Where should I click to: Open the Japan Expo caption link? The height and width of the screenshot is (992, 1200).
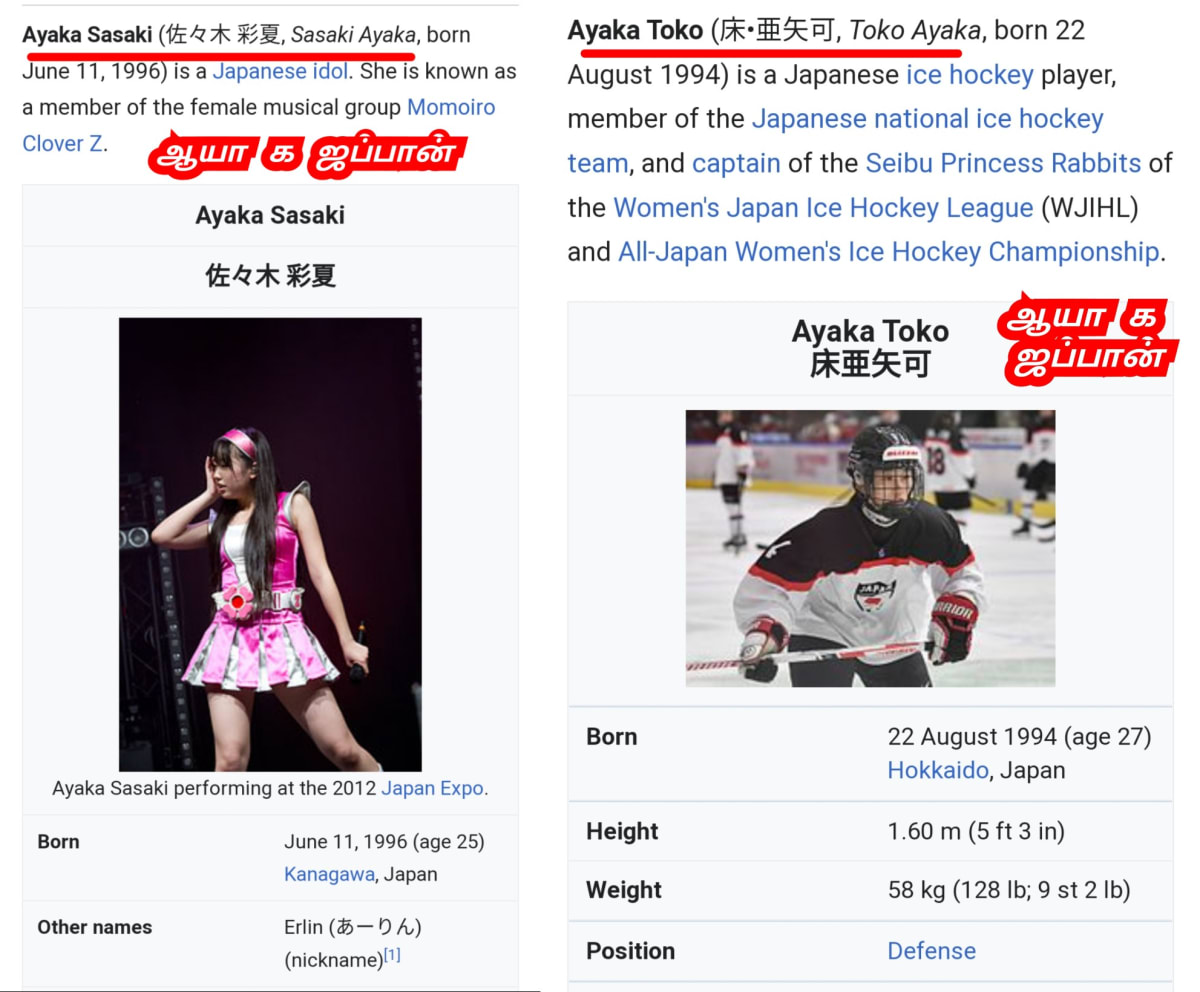(432, 788)
